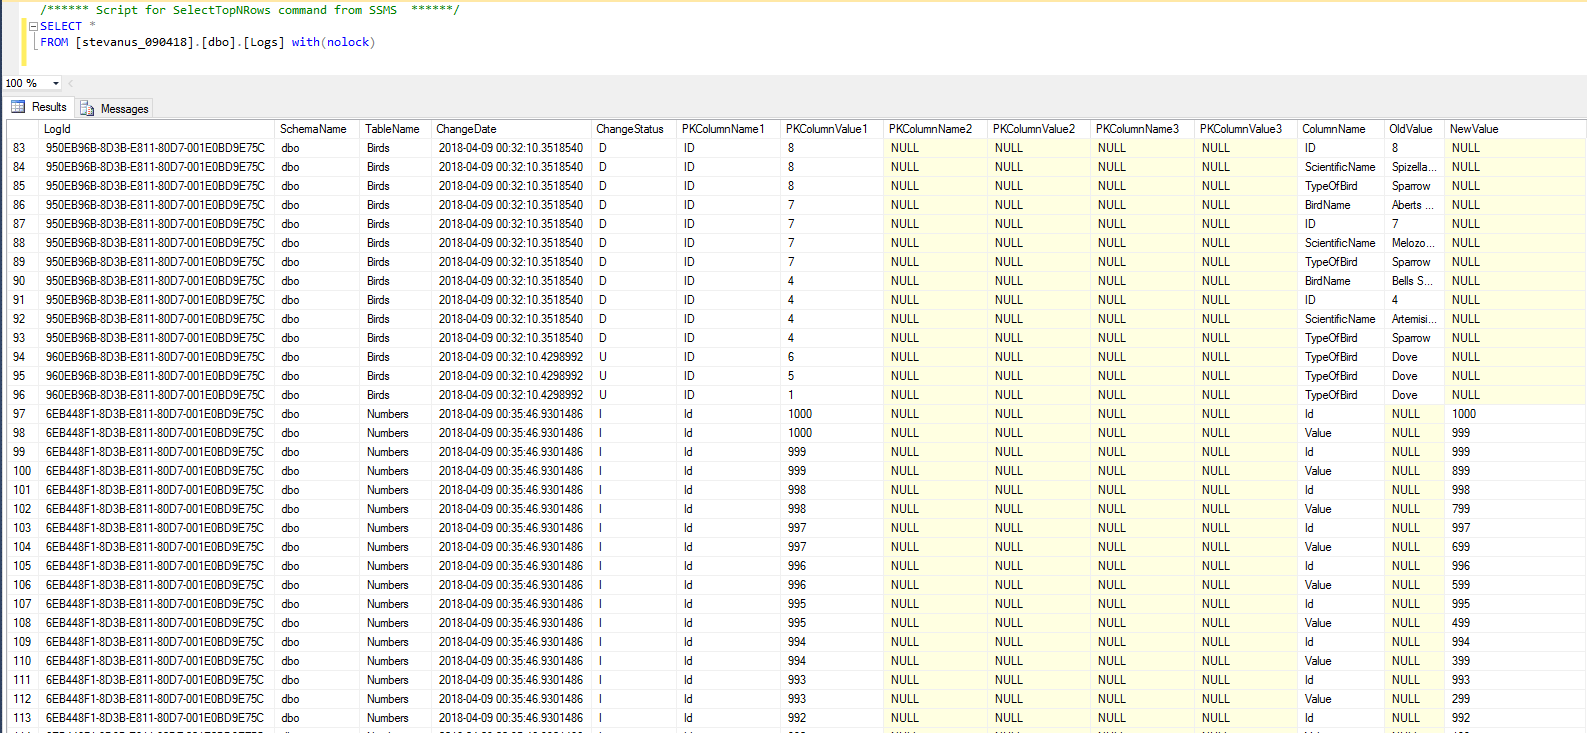Image resolution: width=1587 pixels, height=733 pixels.
Task: Click the with(nolock) hint in query
Action: click(x=334, y=42)
